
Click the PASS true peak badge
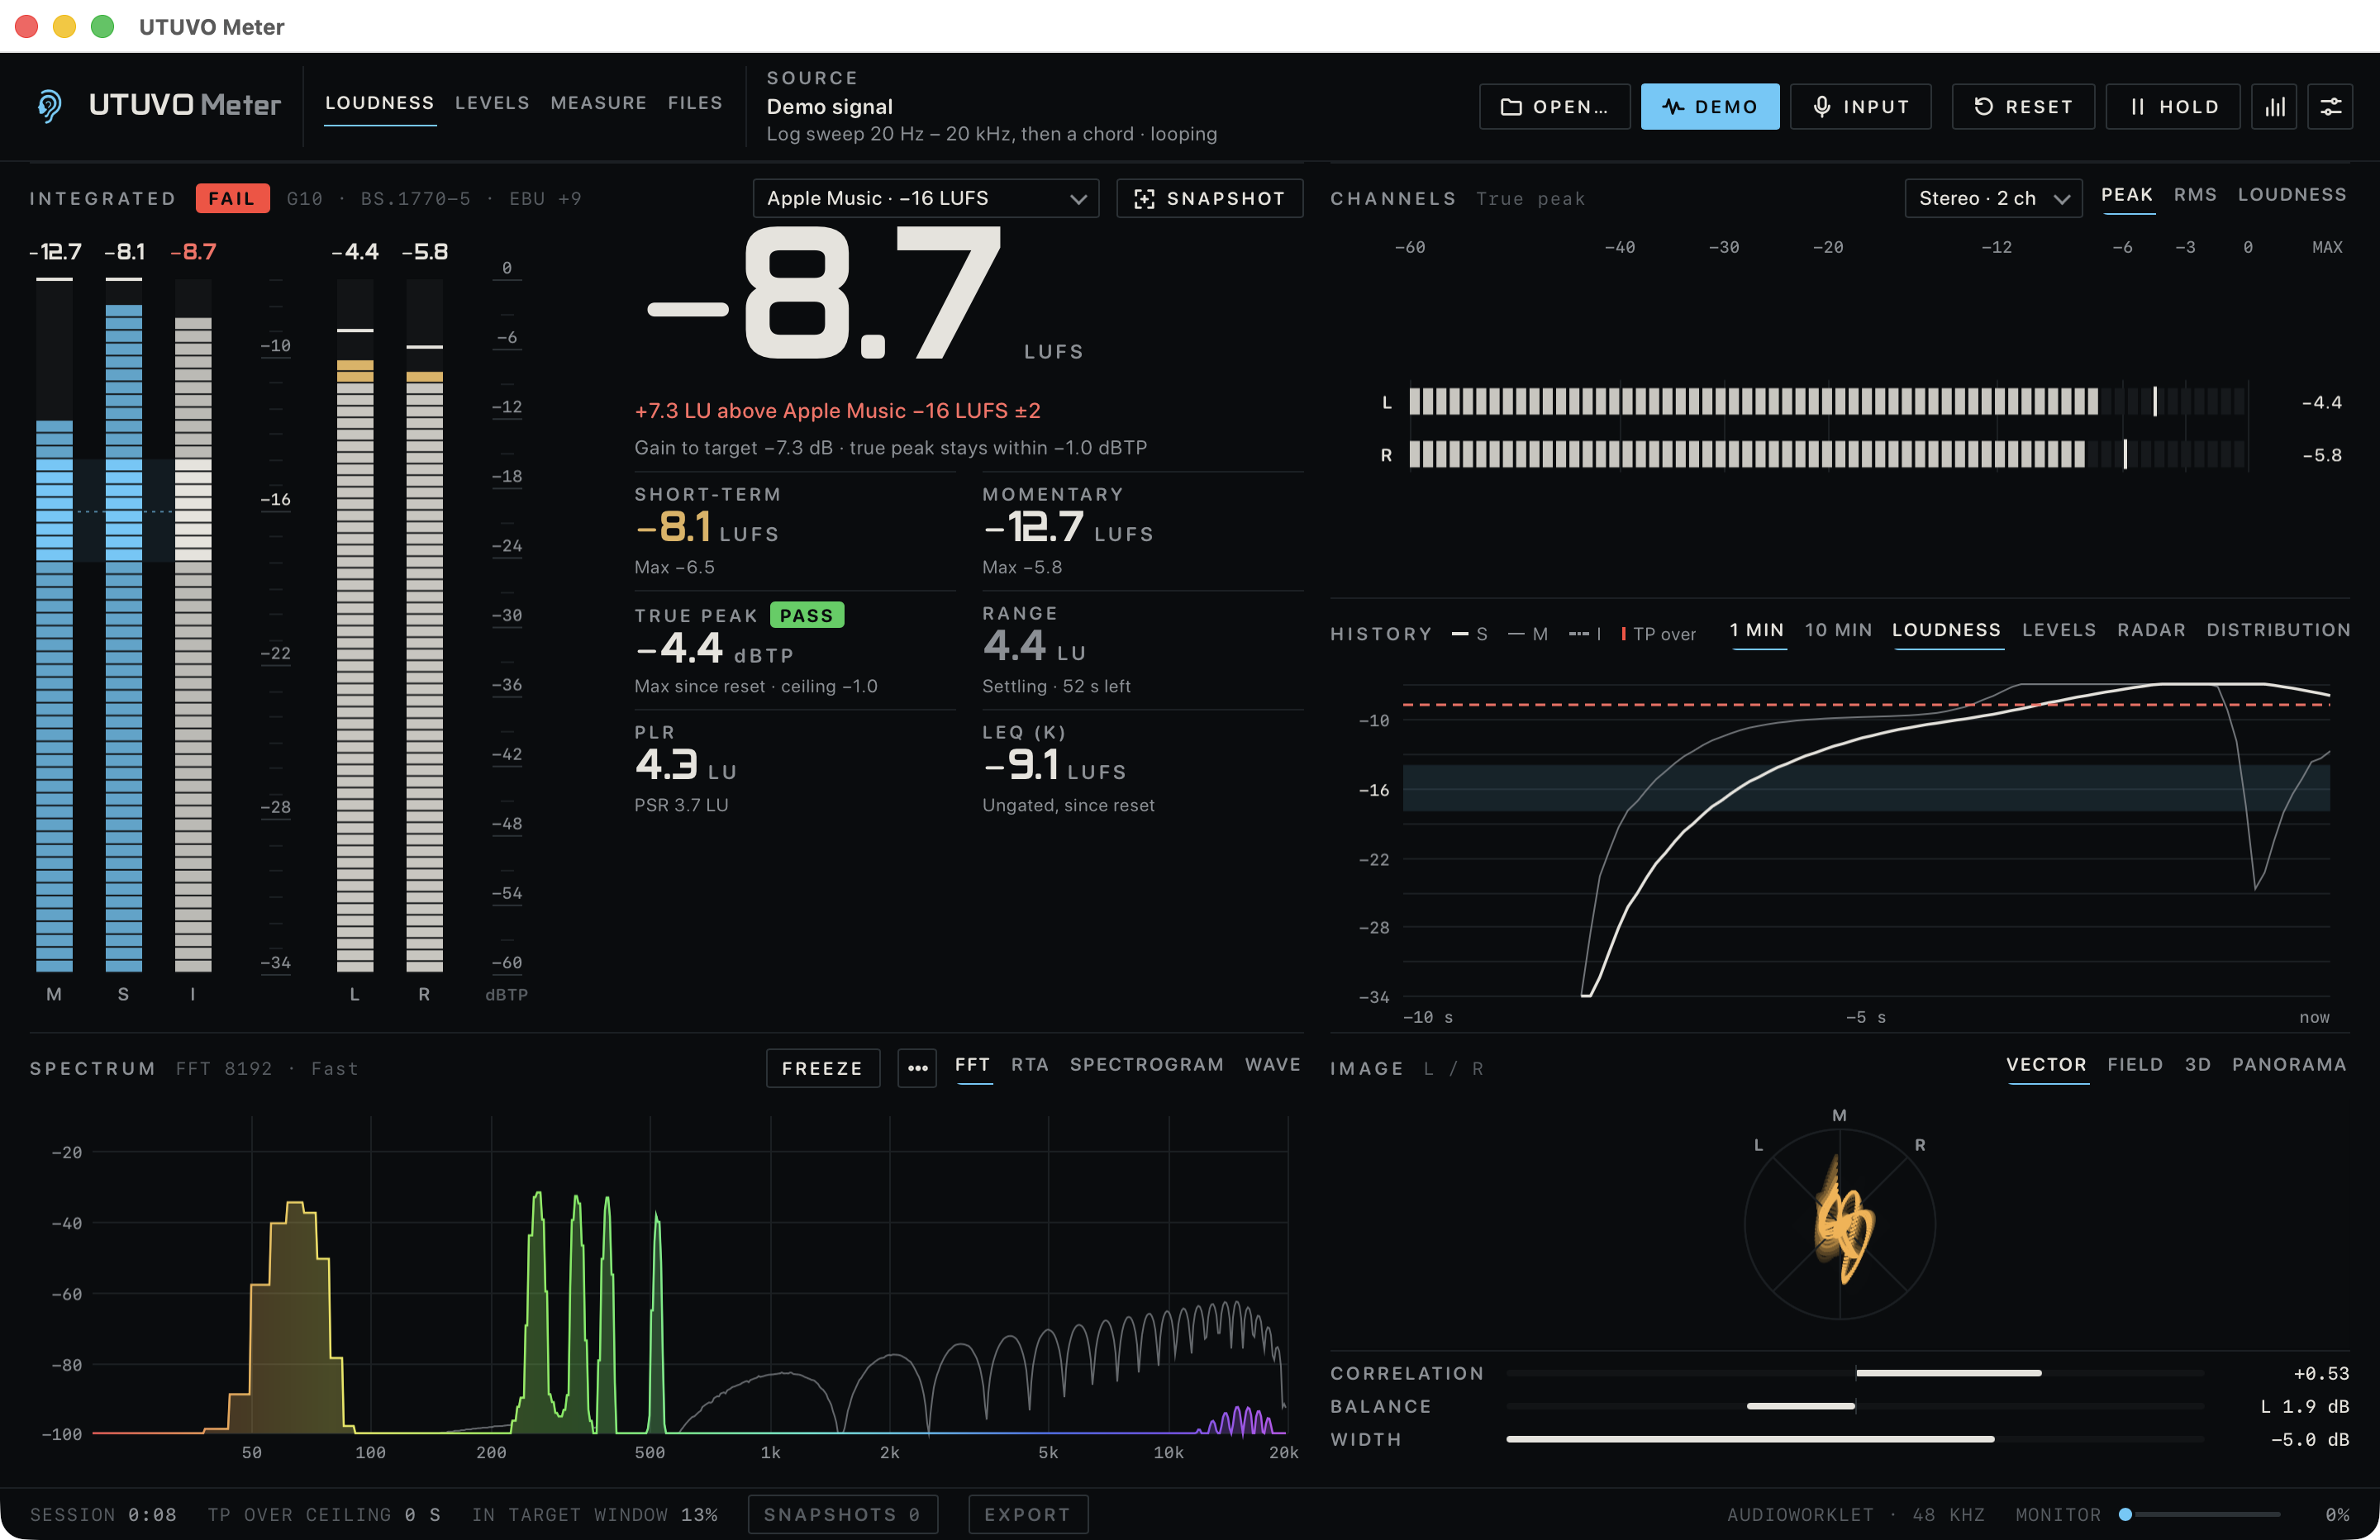point(807,615)
